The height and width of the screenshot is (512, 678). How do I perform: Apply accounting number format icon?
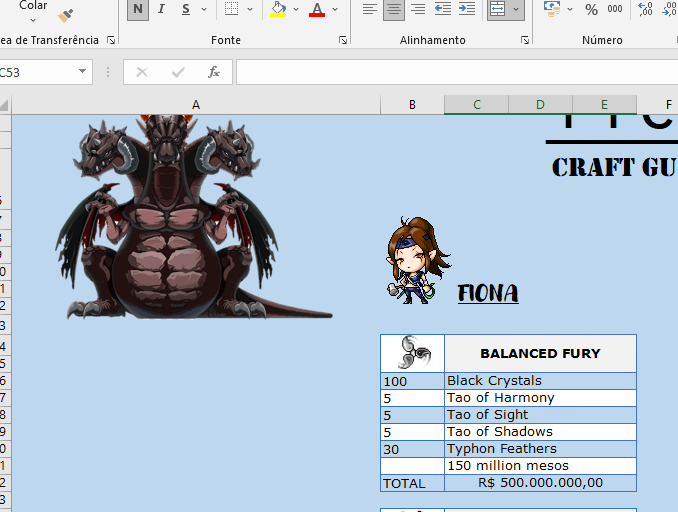[x=552, y=9]
